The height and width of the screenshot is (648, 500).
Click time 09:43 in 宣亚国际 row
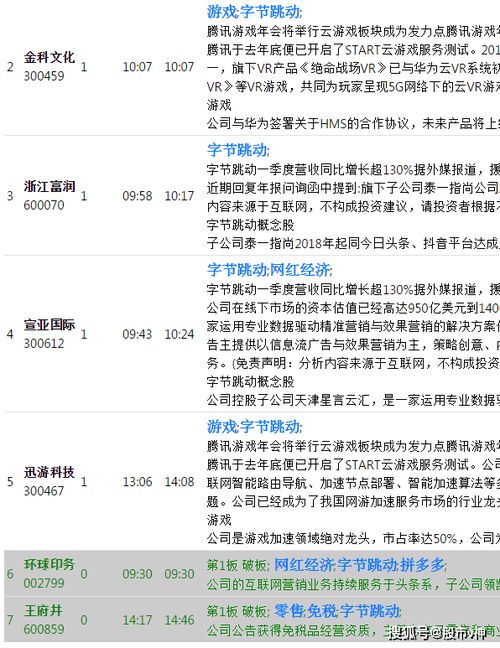pos(137,334)
